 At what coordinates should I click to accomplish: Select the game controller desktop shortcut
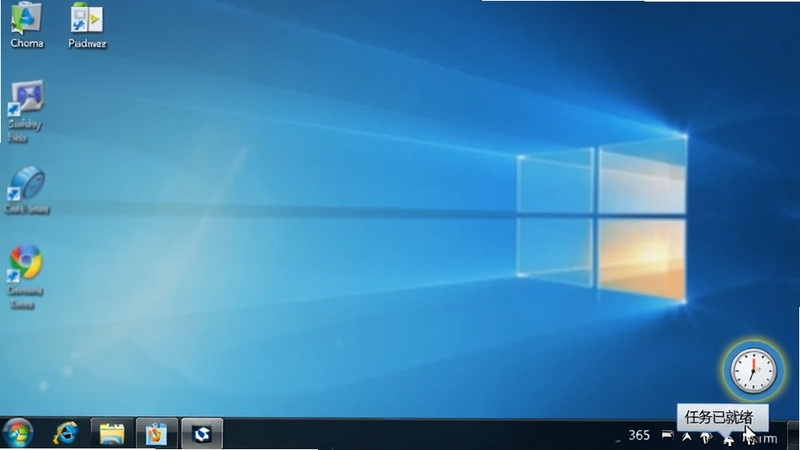(x=26, y=111)
